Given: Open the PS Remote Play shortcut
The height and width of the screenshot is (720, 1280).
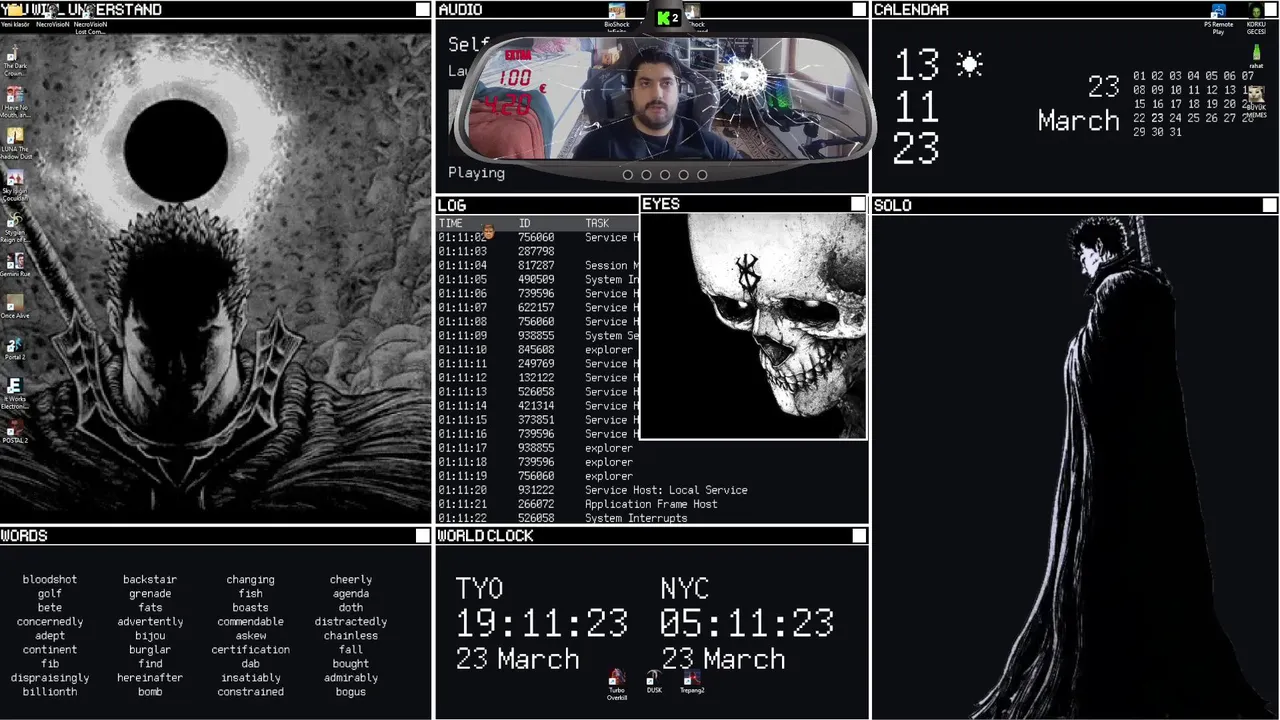Looking at the screenshot, I should click(x=1218, y=17).
